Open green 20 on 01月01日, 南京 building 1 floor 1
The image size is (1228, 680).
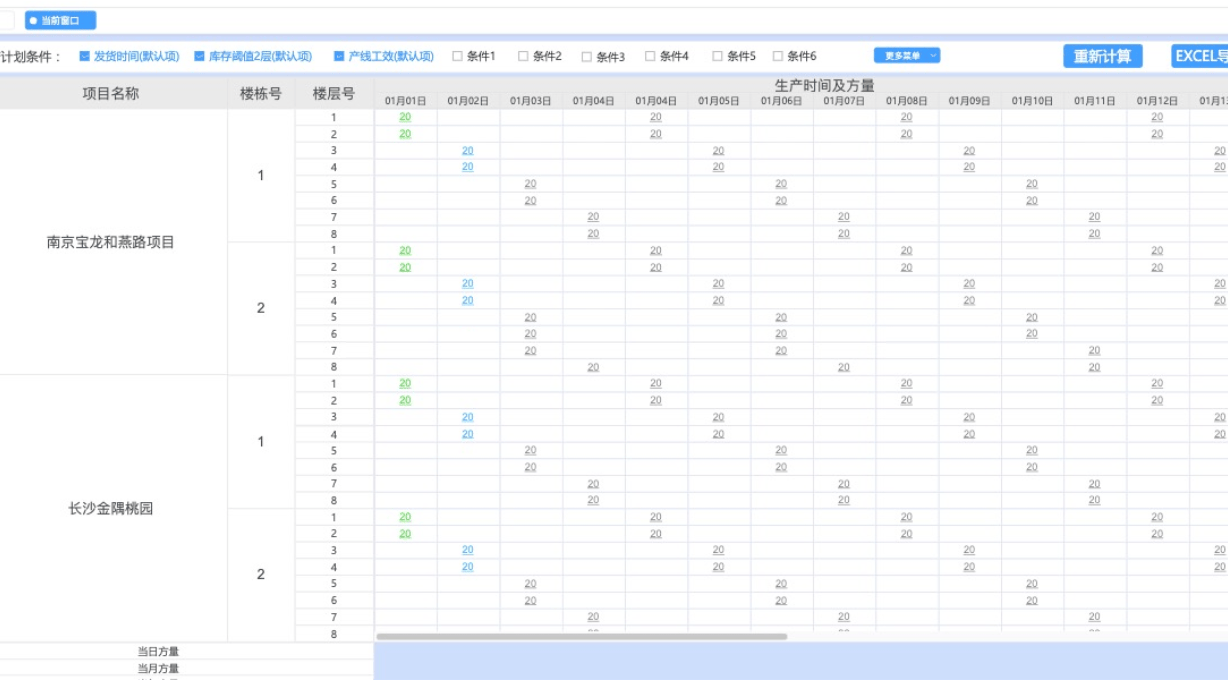405,117
